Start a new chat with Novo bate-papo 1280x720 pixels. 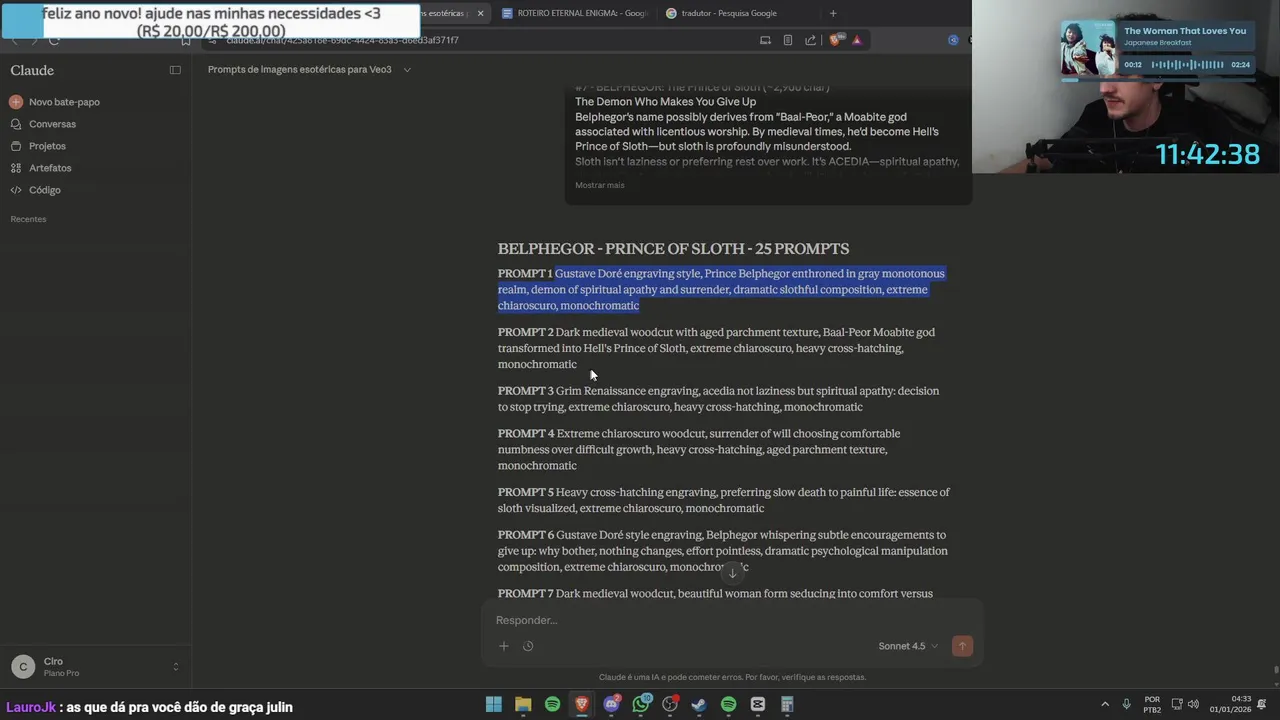point(55,102)
